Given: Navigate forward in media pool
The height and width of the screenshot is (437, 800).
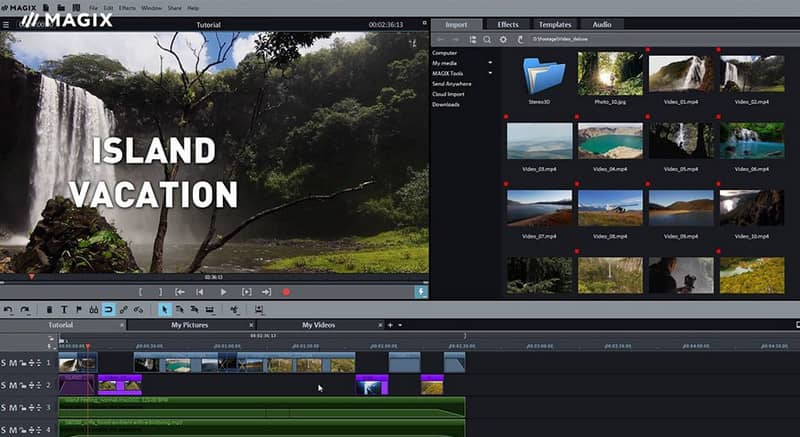Looking at the screenshot, I should tap(456, 39).
